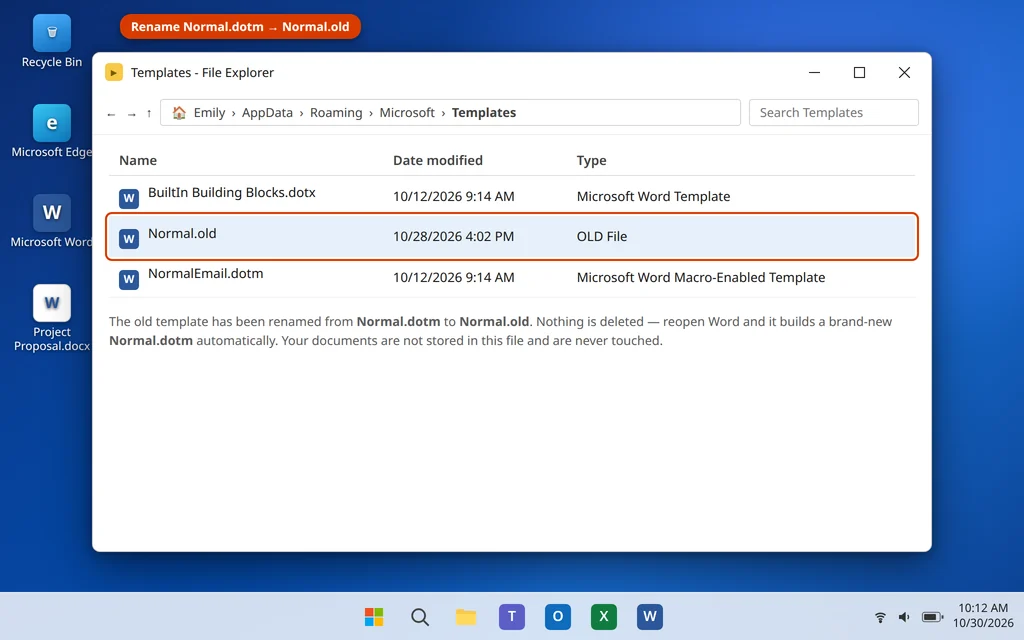Viewport: 1024px width, 640px height.
Task: Expand chevron between AppData and Roaming
Action: click(x=301, y=114)
